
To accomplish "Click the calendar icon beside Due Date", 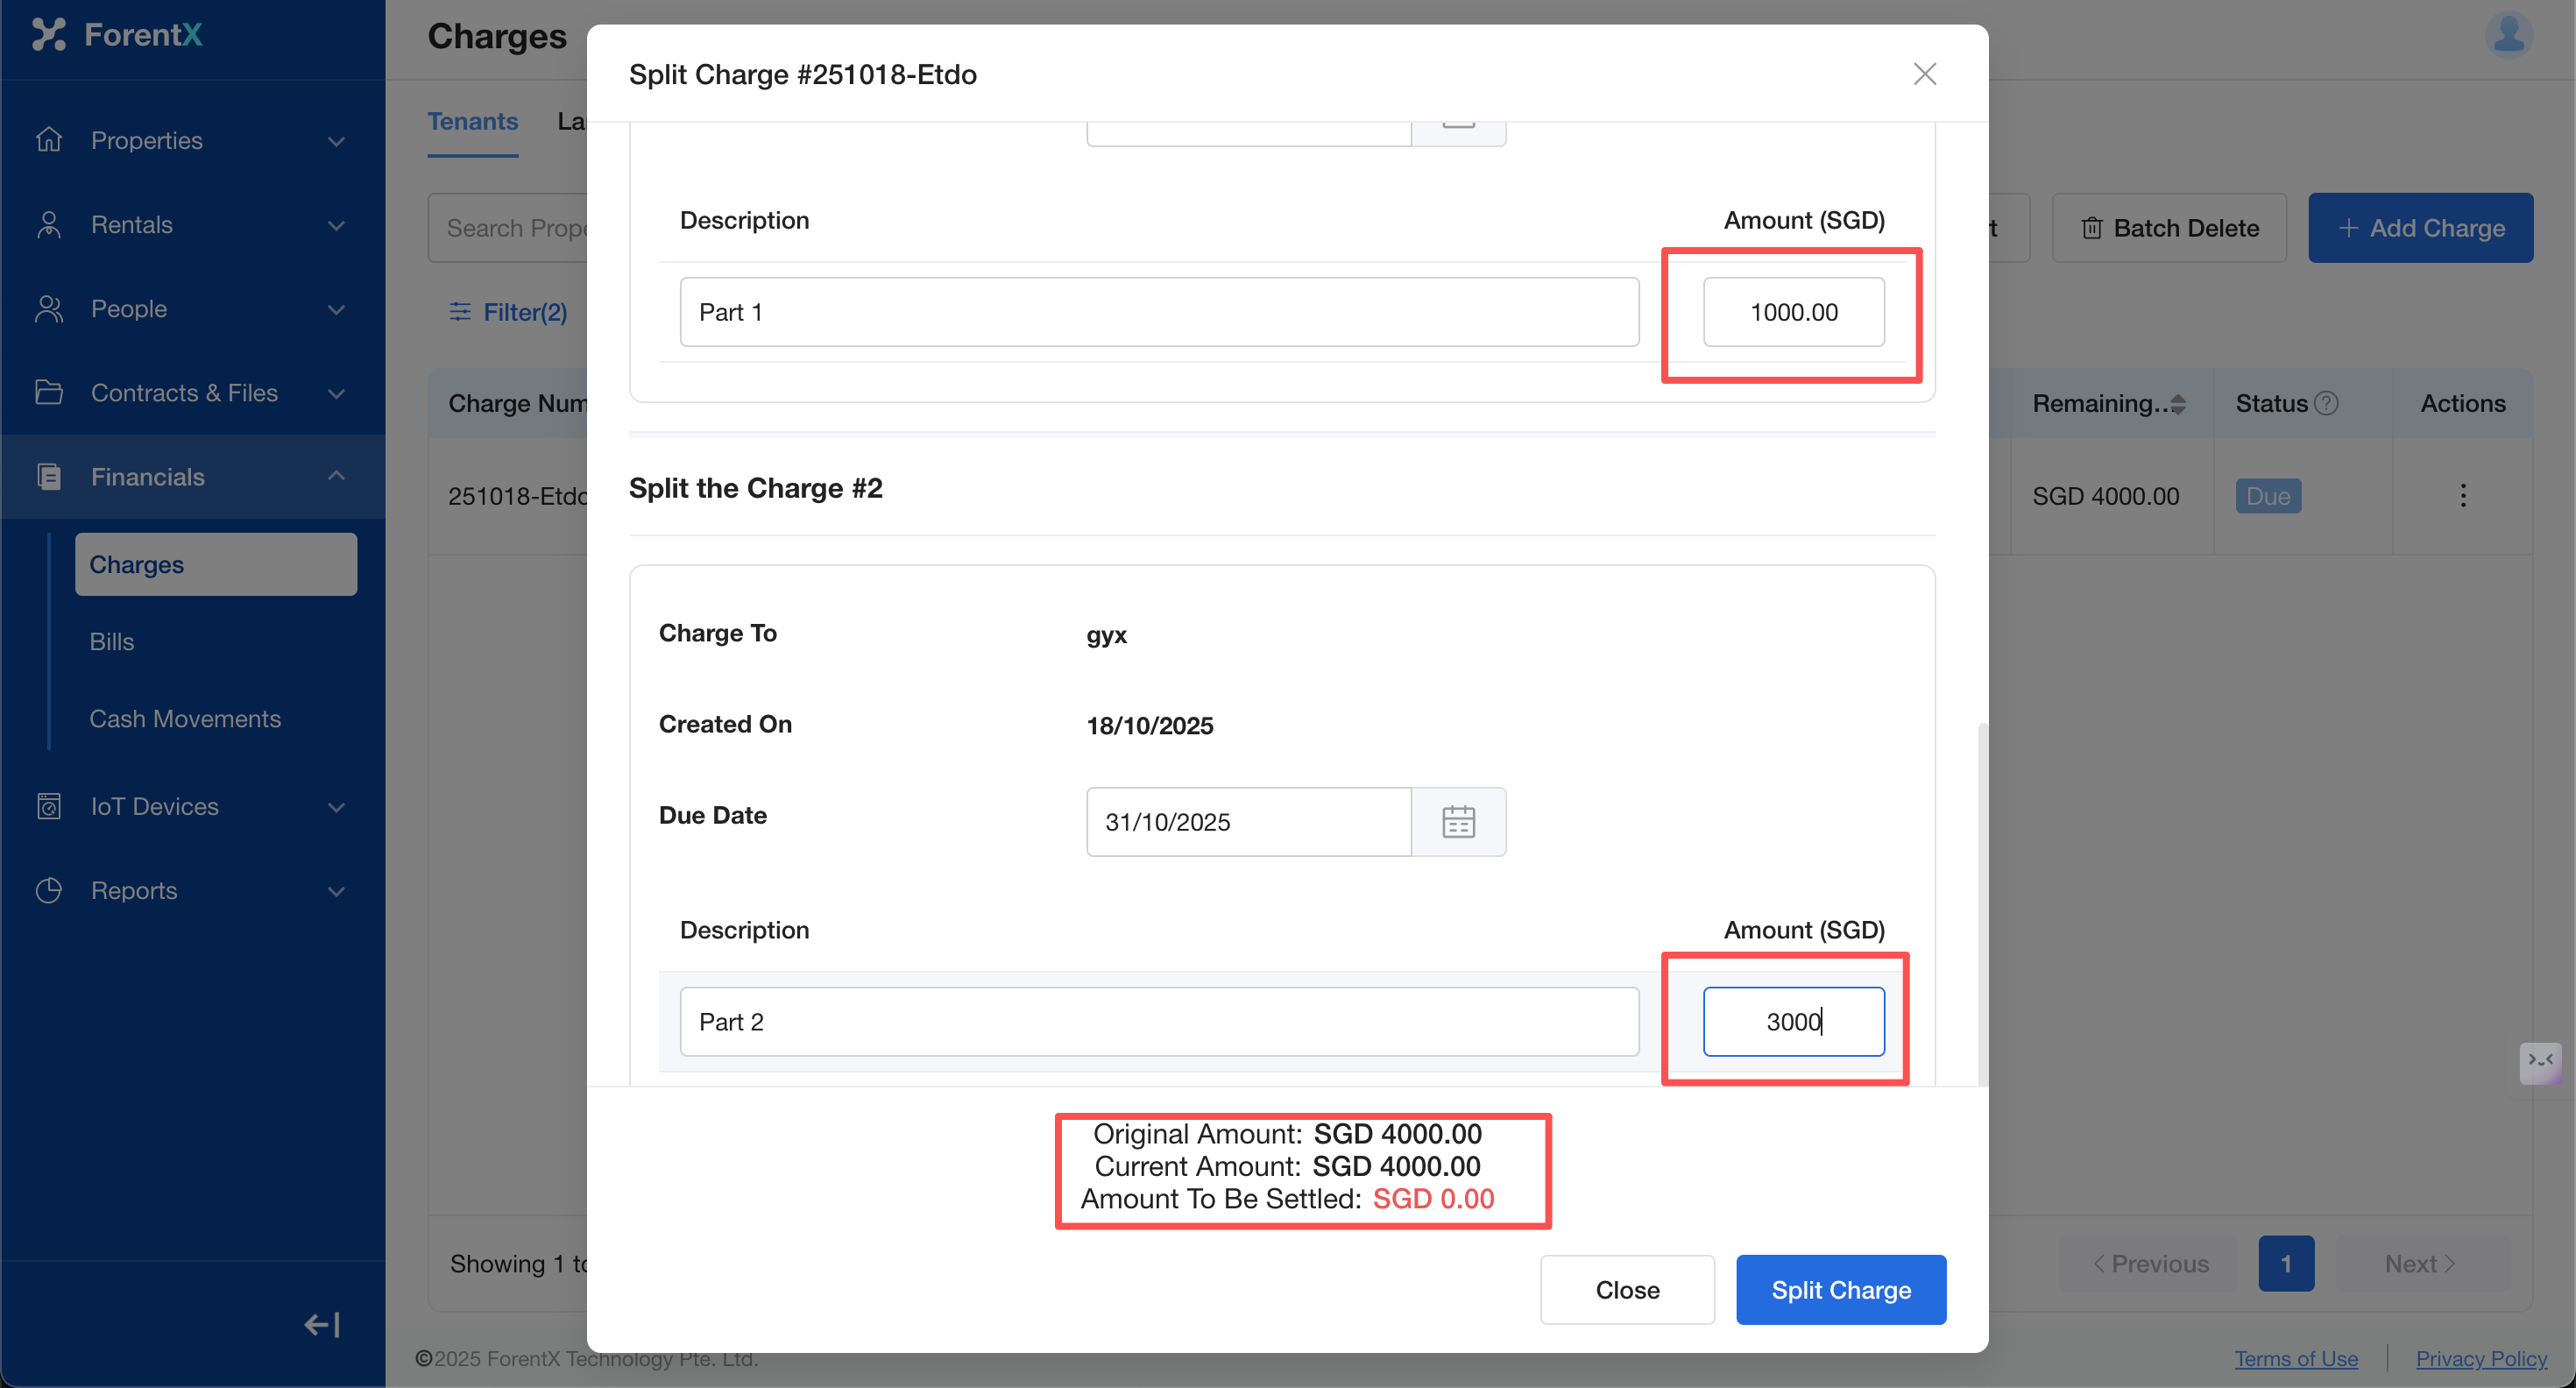I will click(x=1458, y=822).
